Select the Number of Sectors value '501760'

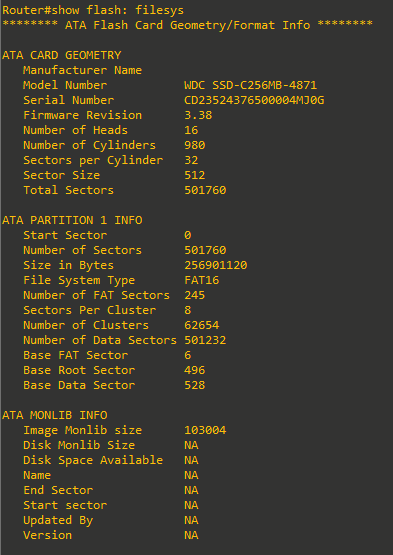coord(205,250)
